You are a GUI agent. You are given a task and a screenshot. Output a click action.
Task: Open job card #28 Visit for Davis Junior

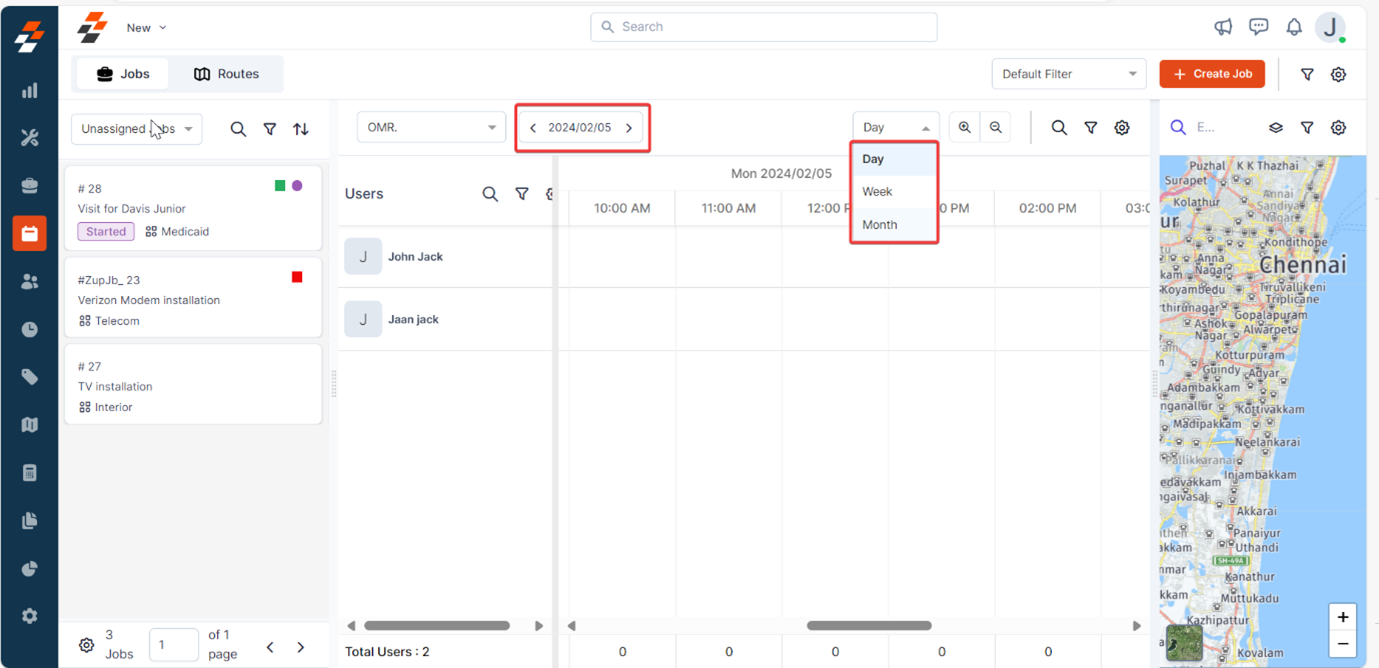pyautogui.click(x=194, y=209)
